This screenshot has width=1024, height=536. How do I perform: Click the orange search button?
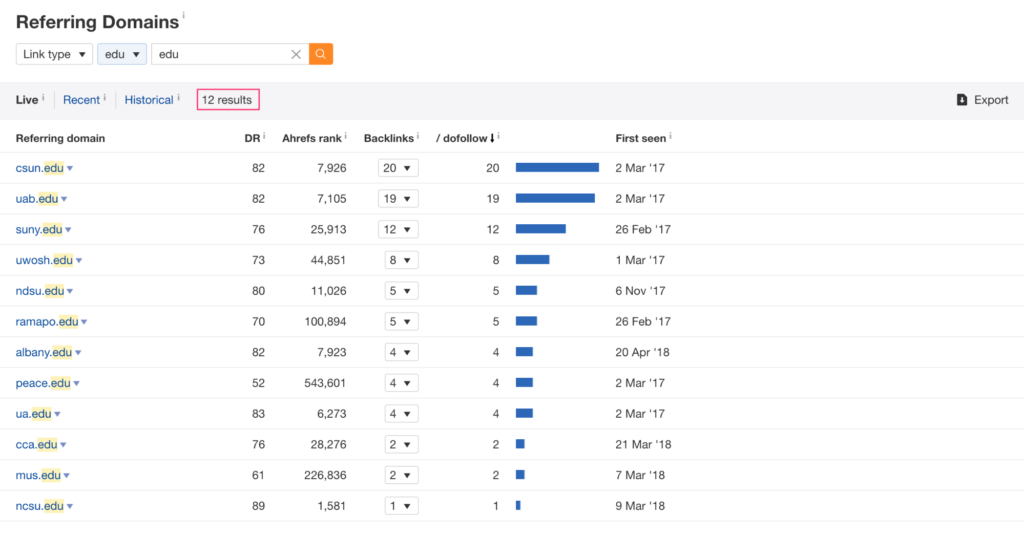pos(320,54)
